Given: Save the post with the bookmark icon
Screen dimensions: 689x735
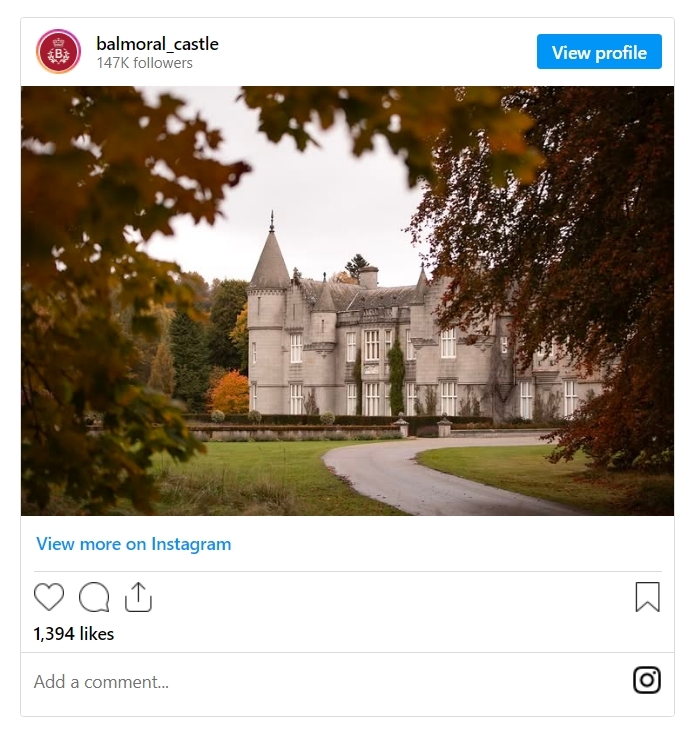Looking at the screenshot, I should 647,597.
